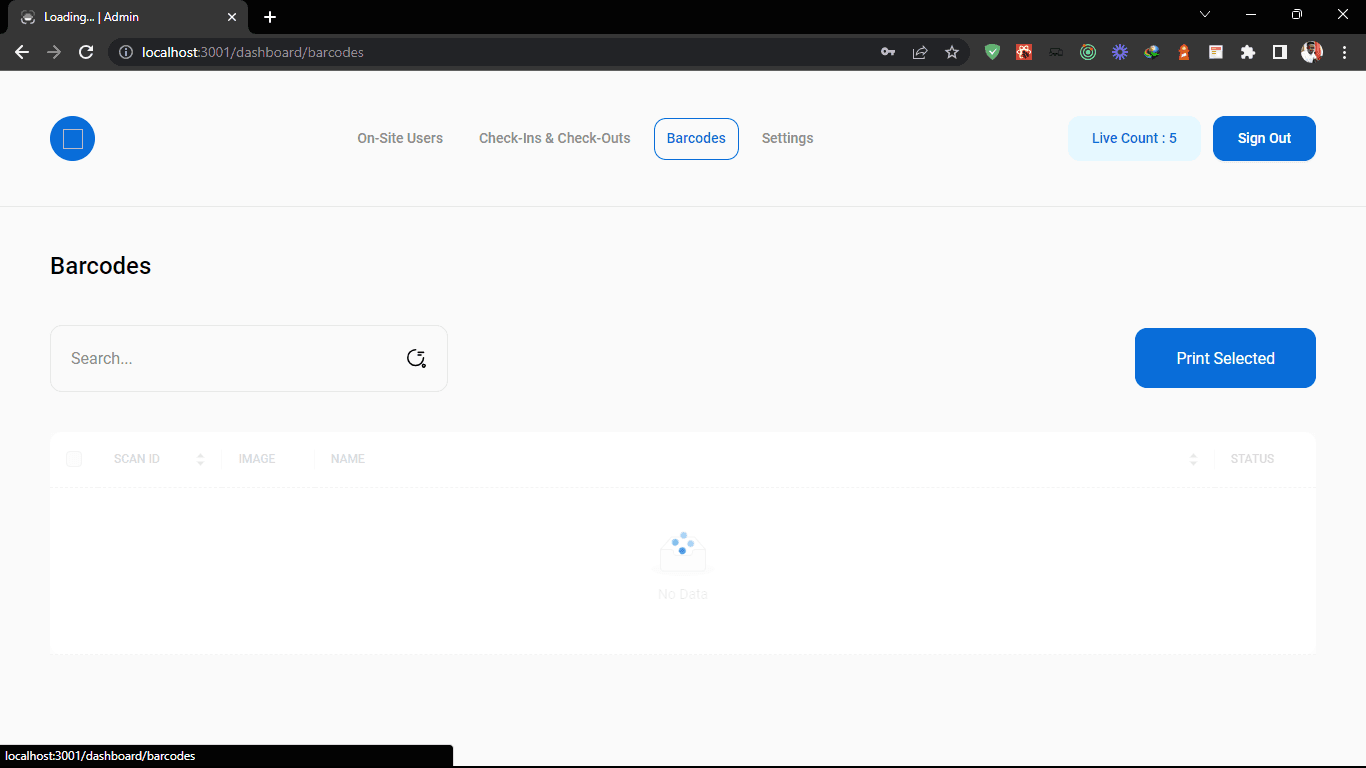Open Chrome's three-dot menu
This screenshot has height=768, width=1366.
coord(1344,52)
